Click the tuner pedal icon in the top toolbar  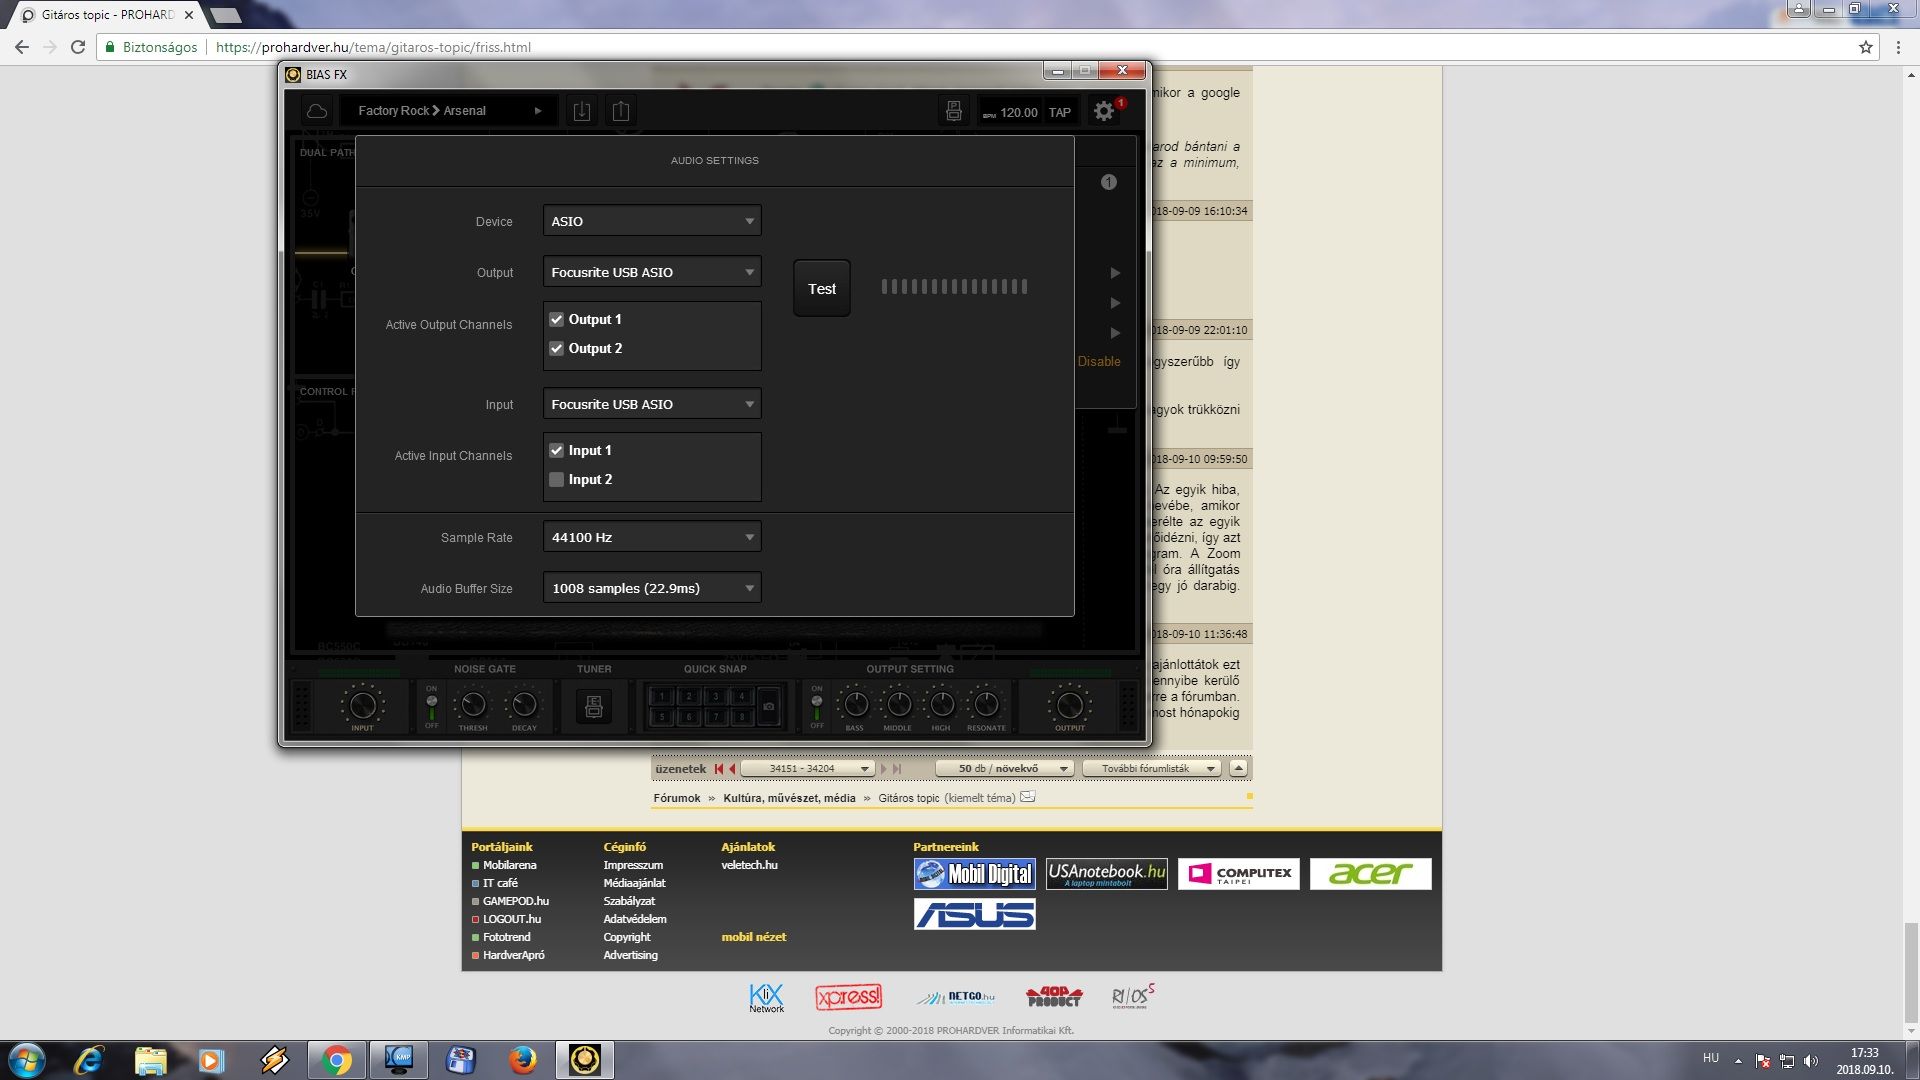[x=953, y=111]
